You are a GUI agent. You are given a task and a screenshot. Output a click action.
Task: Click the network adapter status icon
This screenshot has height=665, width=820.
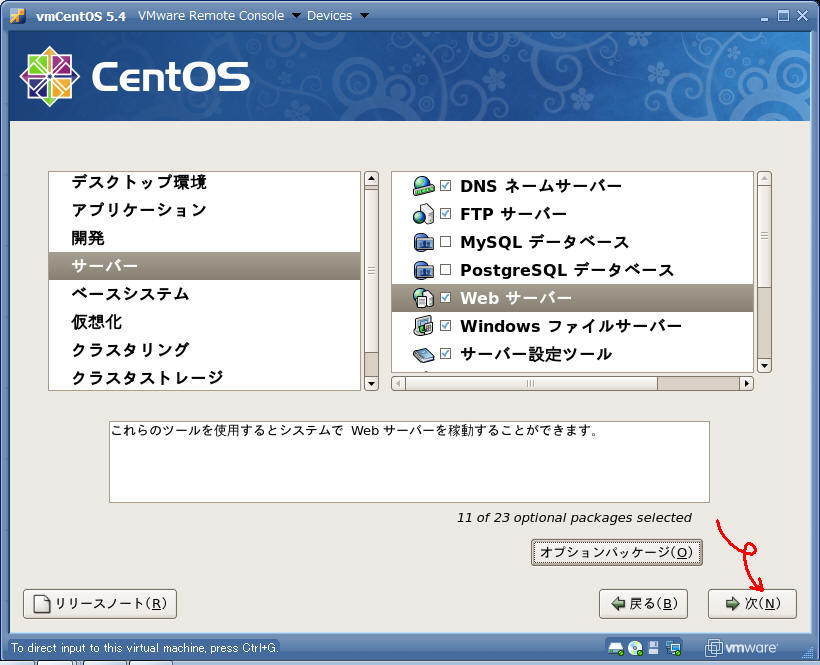673,647
